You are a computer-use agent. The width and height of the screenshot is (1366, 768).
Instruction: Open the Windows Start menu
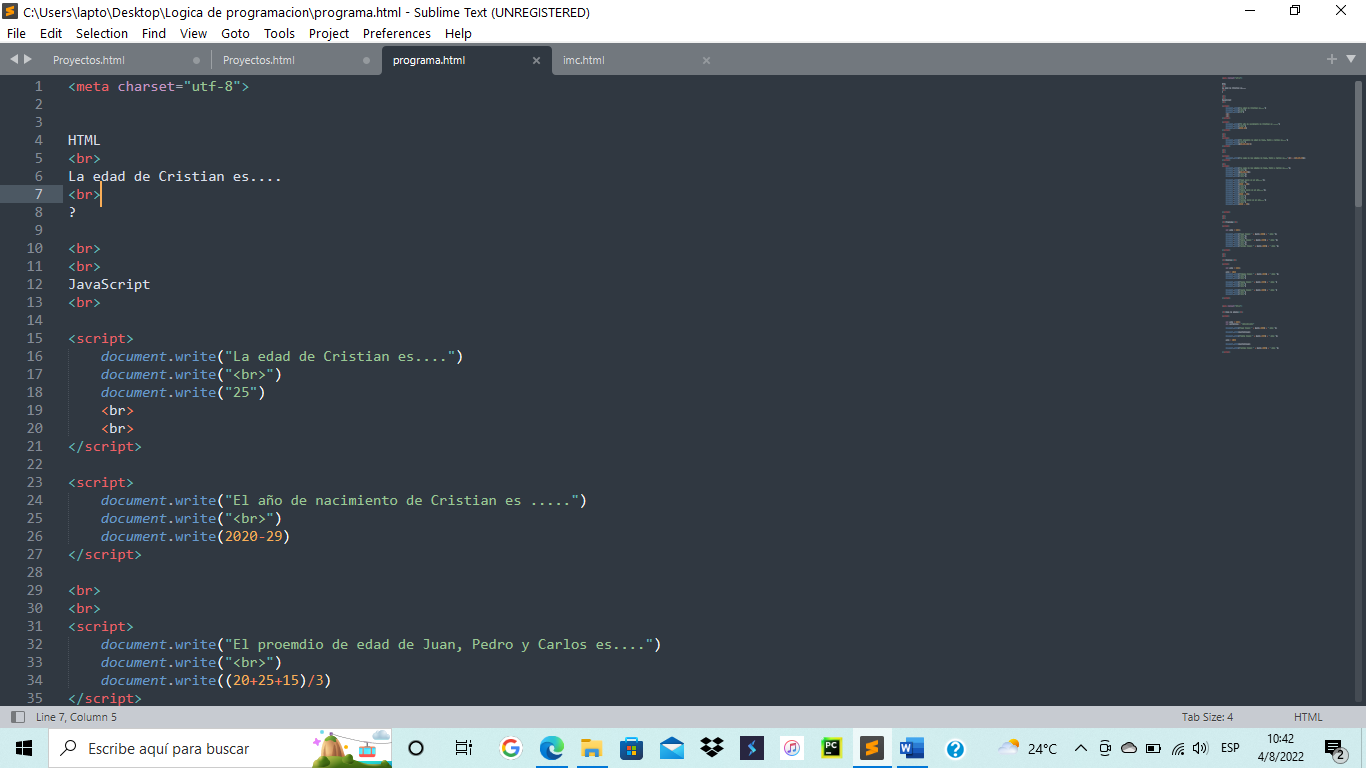24,748
